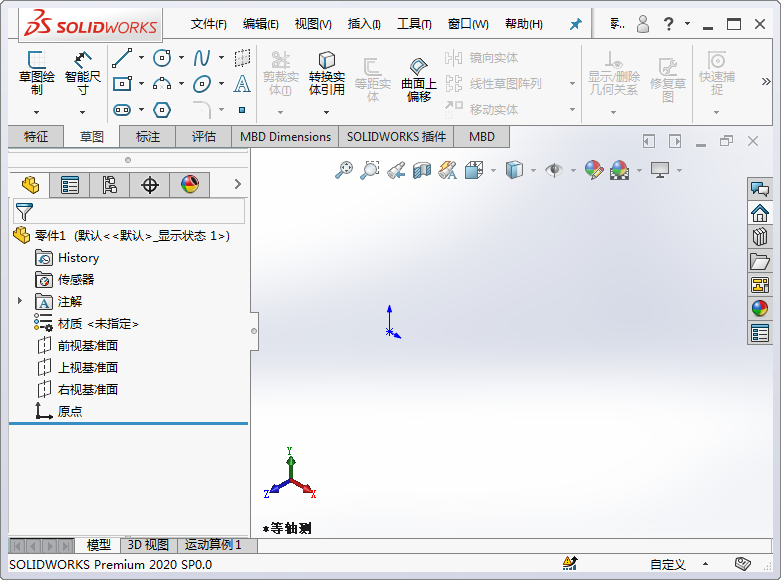Activate Smart Dimension (智能尺寸) tool
Image resolution: width=781 pixels, height=580 pixels.
pos(83,73)
